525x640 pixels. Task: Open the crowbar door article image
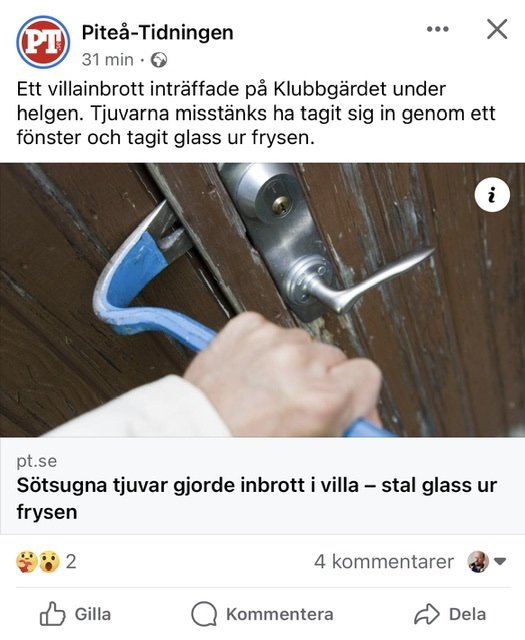(x=262, y=300)
